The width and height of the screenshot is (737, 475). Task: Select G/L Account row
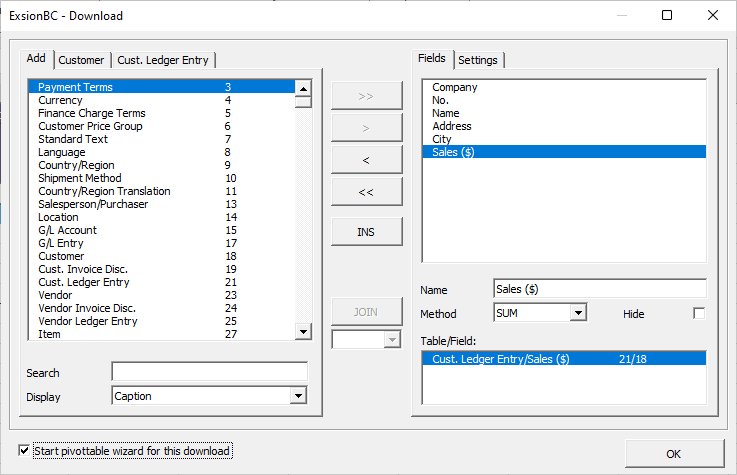(162, 230)
